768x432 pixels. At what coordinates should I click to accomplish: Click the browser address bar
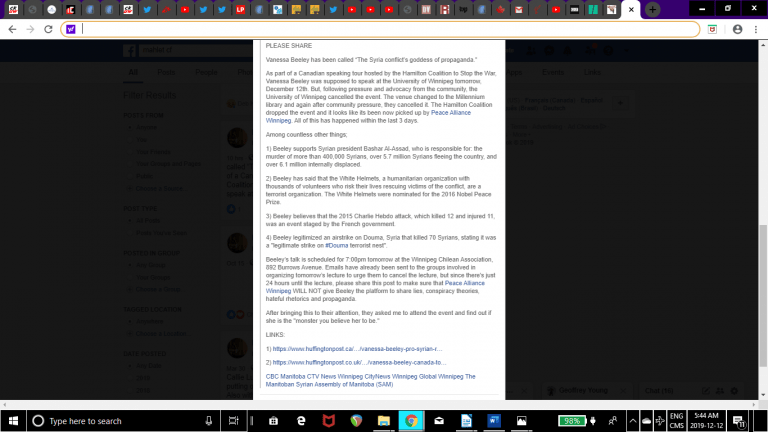click(x=380, y=30)
